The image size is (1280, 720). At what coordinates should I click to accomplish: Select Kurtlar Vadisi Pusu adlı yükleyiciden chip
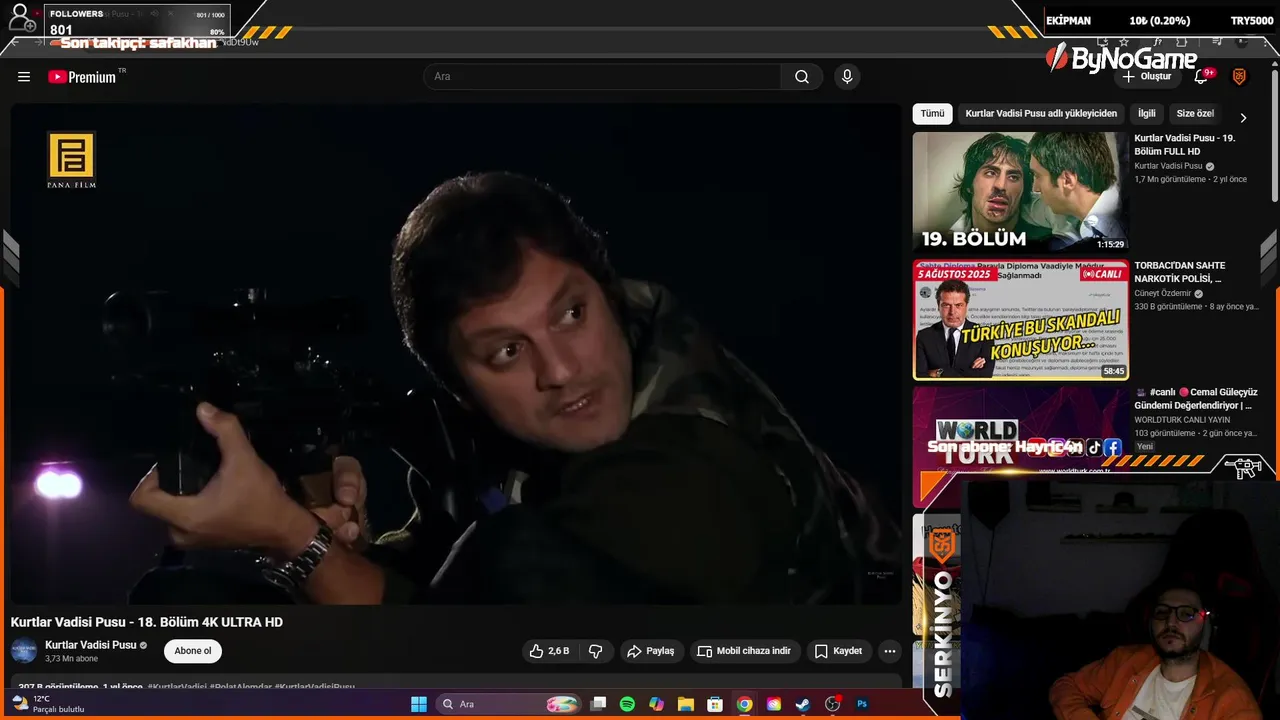pyautogui.click(x=1041, y=114)
